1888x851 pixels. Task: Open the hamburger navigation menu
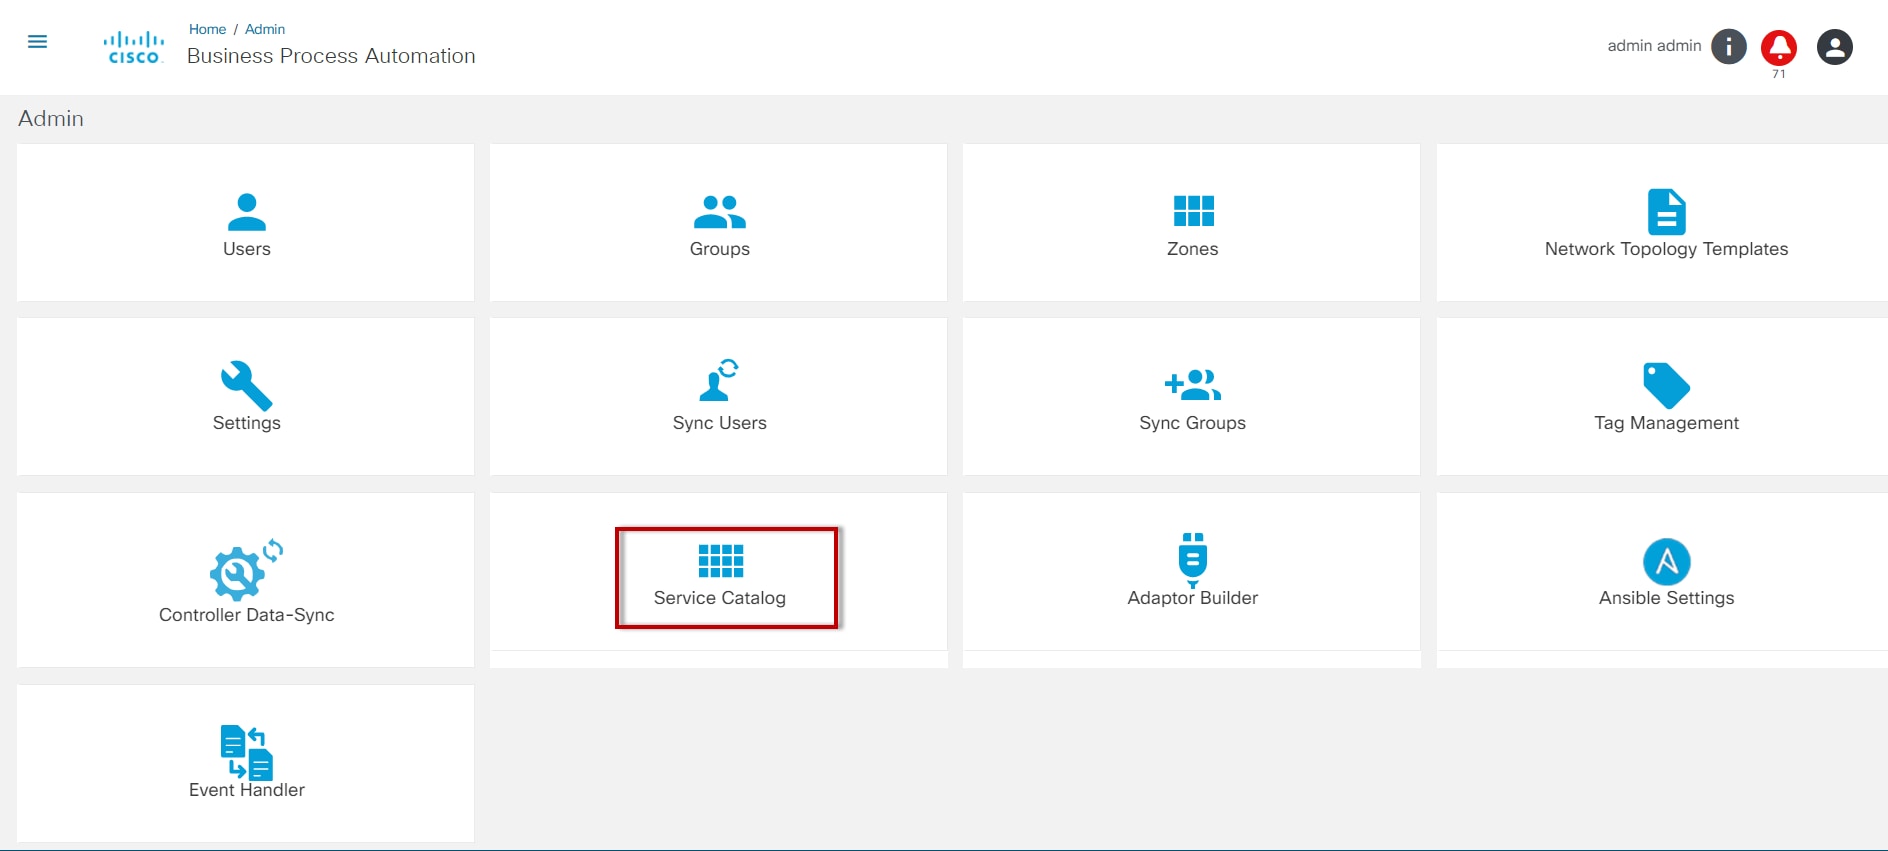pyautogui.click(x=37, y=42)
